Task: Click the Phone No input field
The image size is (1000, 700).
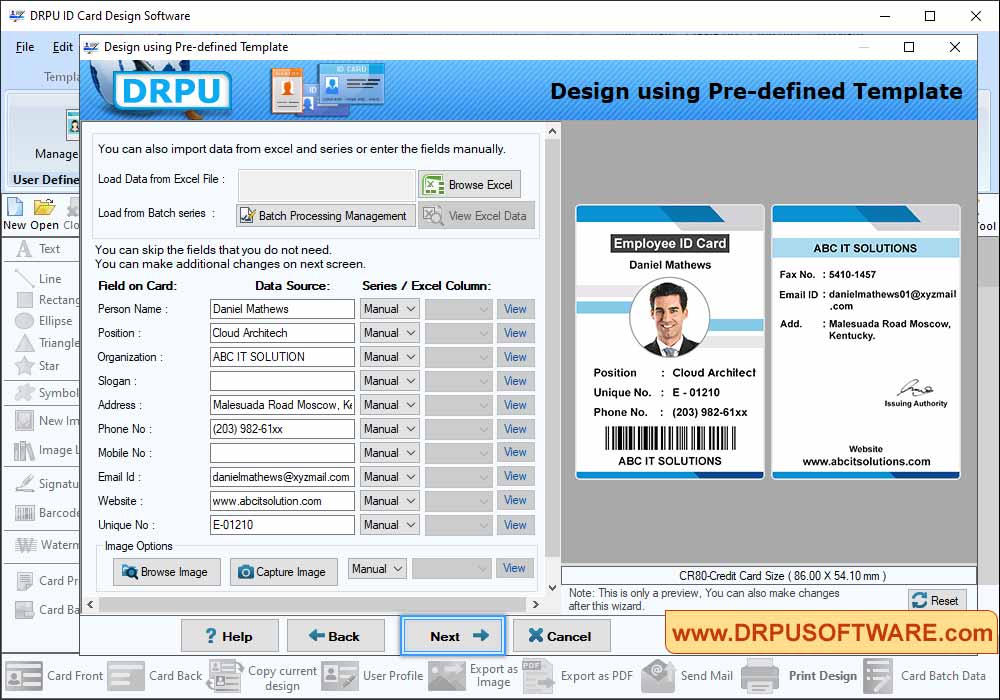Action: coord(282,429)
